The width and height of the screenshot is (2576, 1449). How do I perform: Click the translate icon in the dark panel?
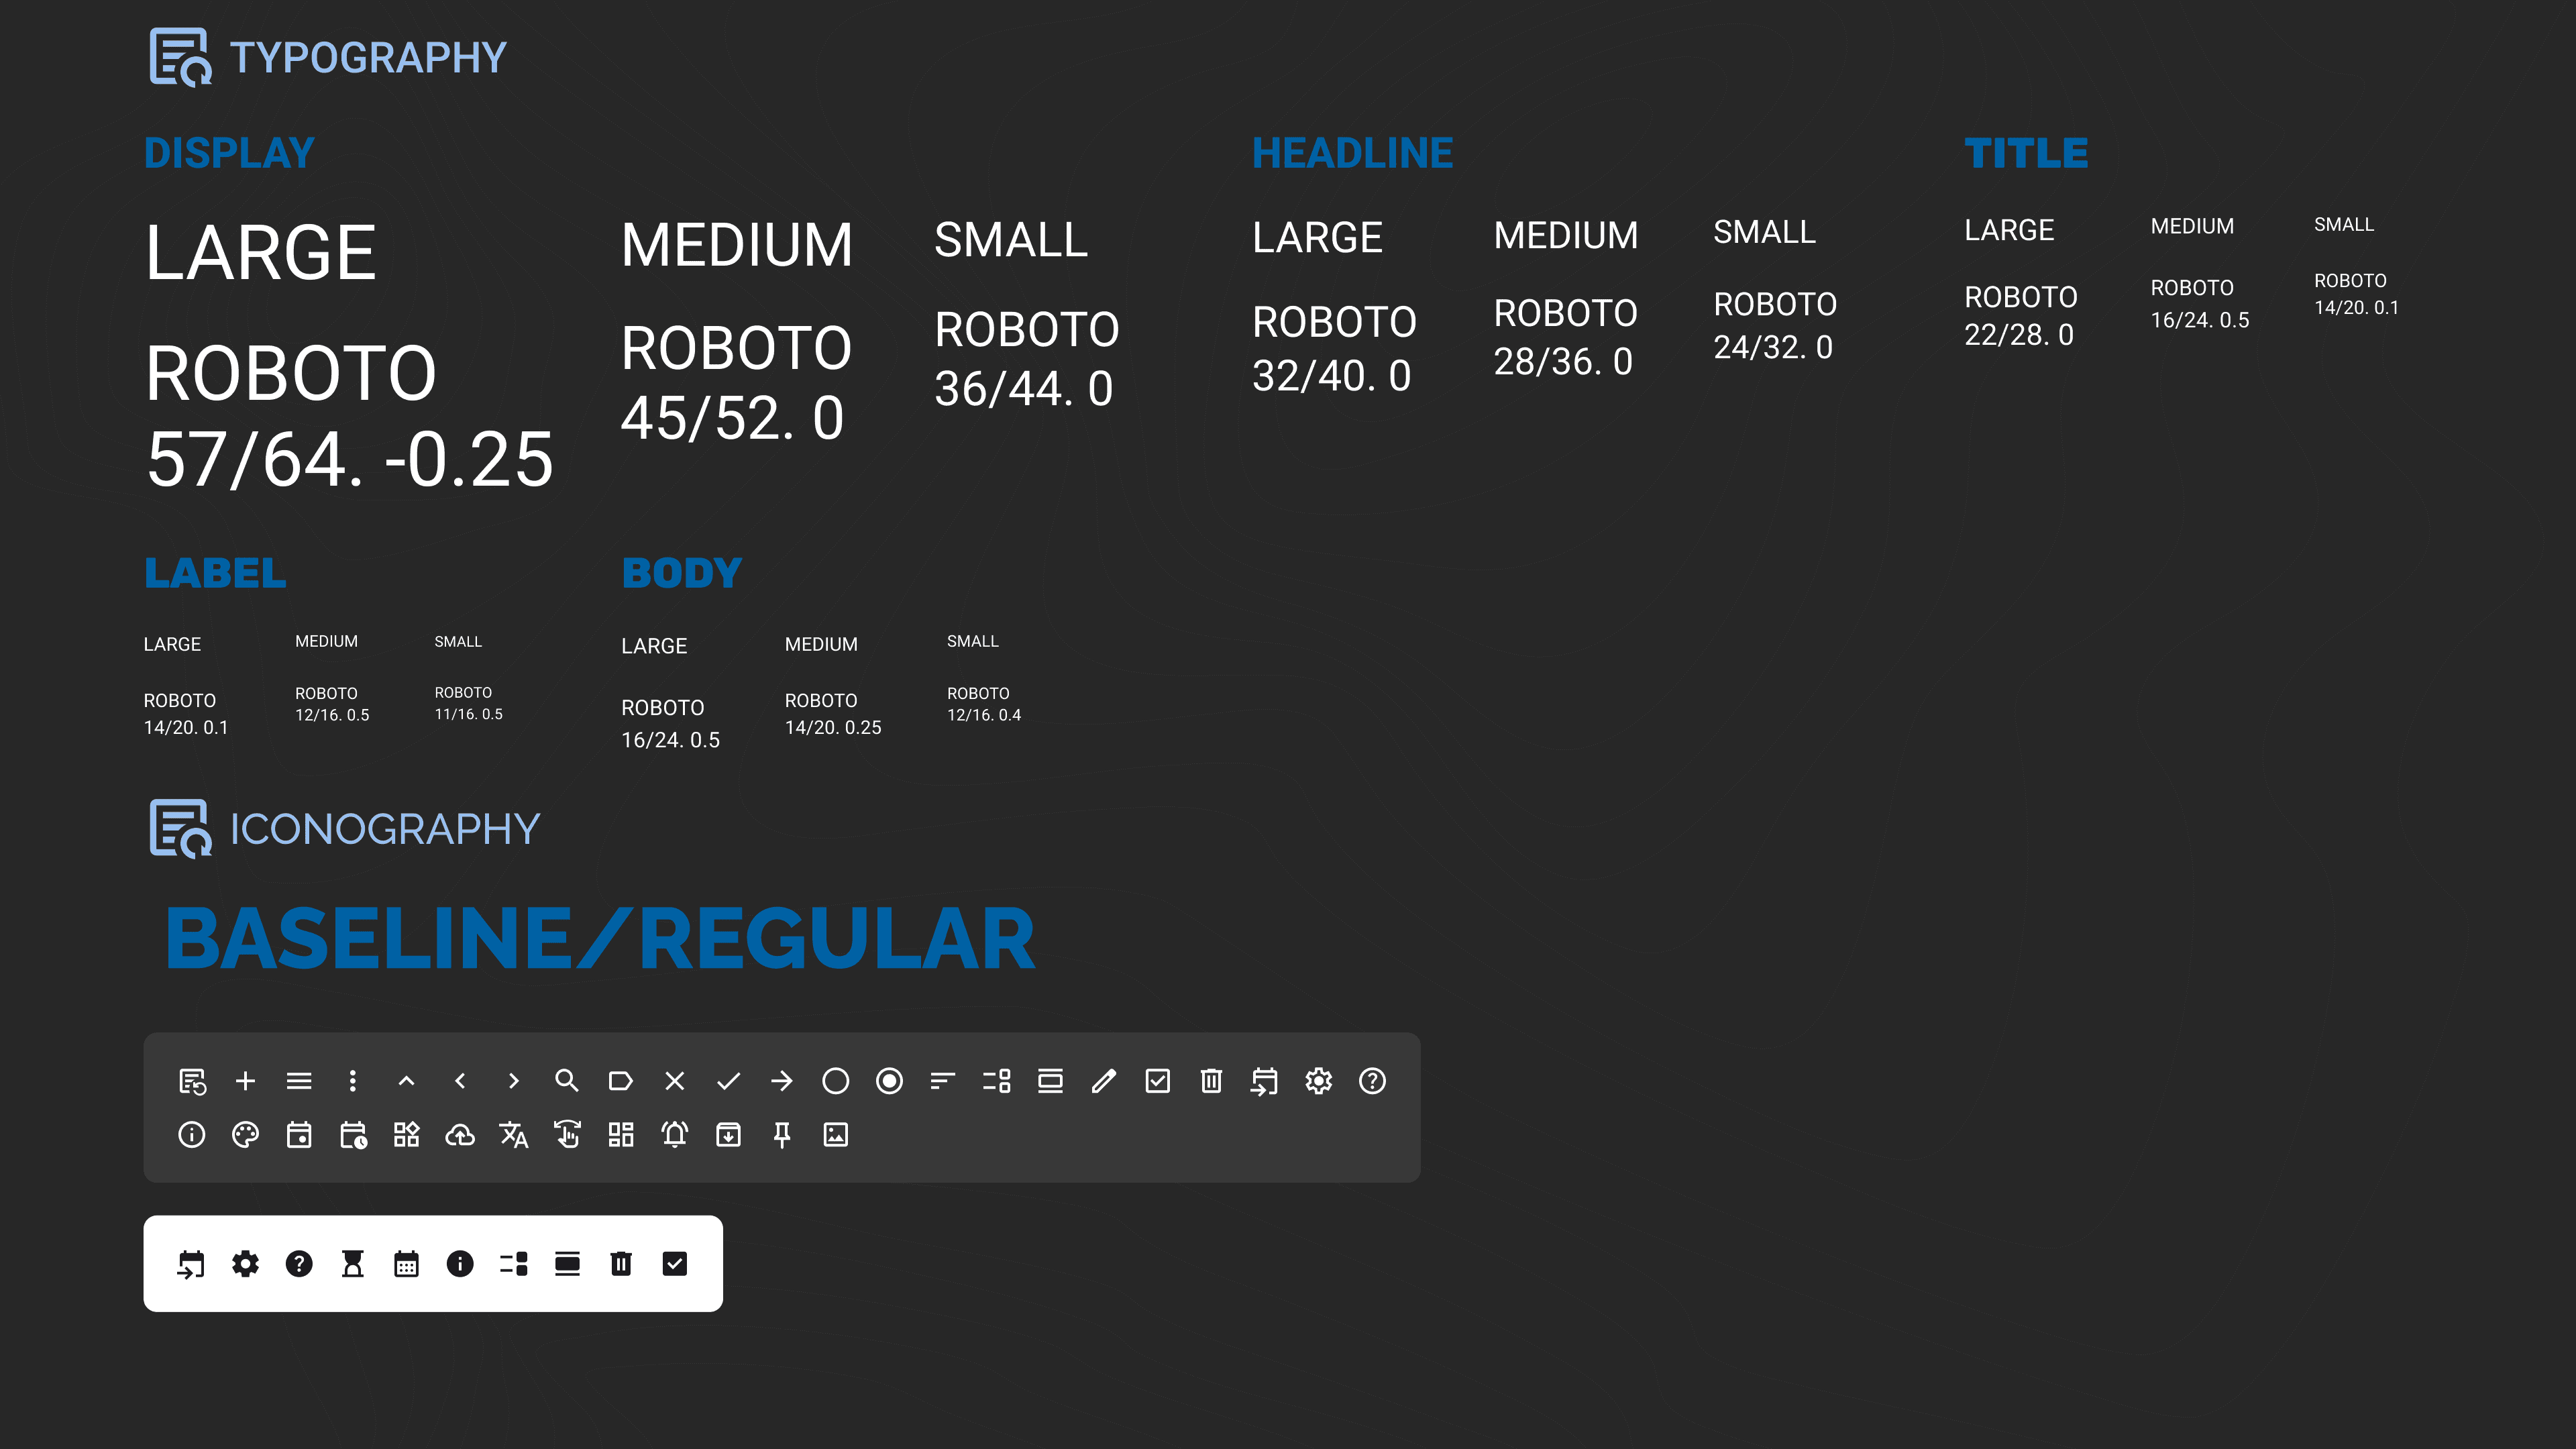(513, 1134)
